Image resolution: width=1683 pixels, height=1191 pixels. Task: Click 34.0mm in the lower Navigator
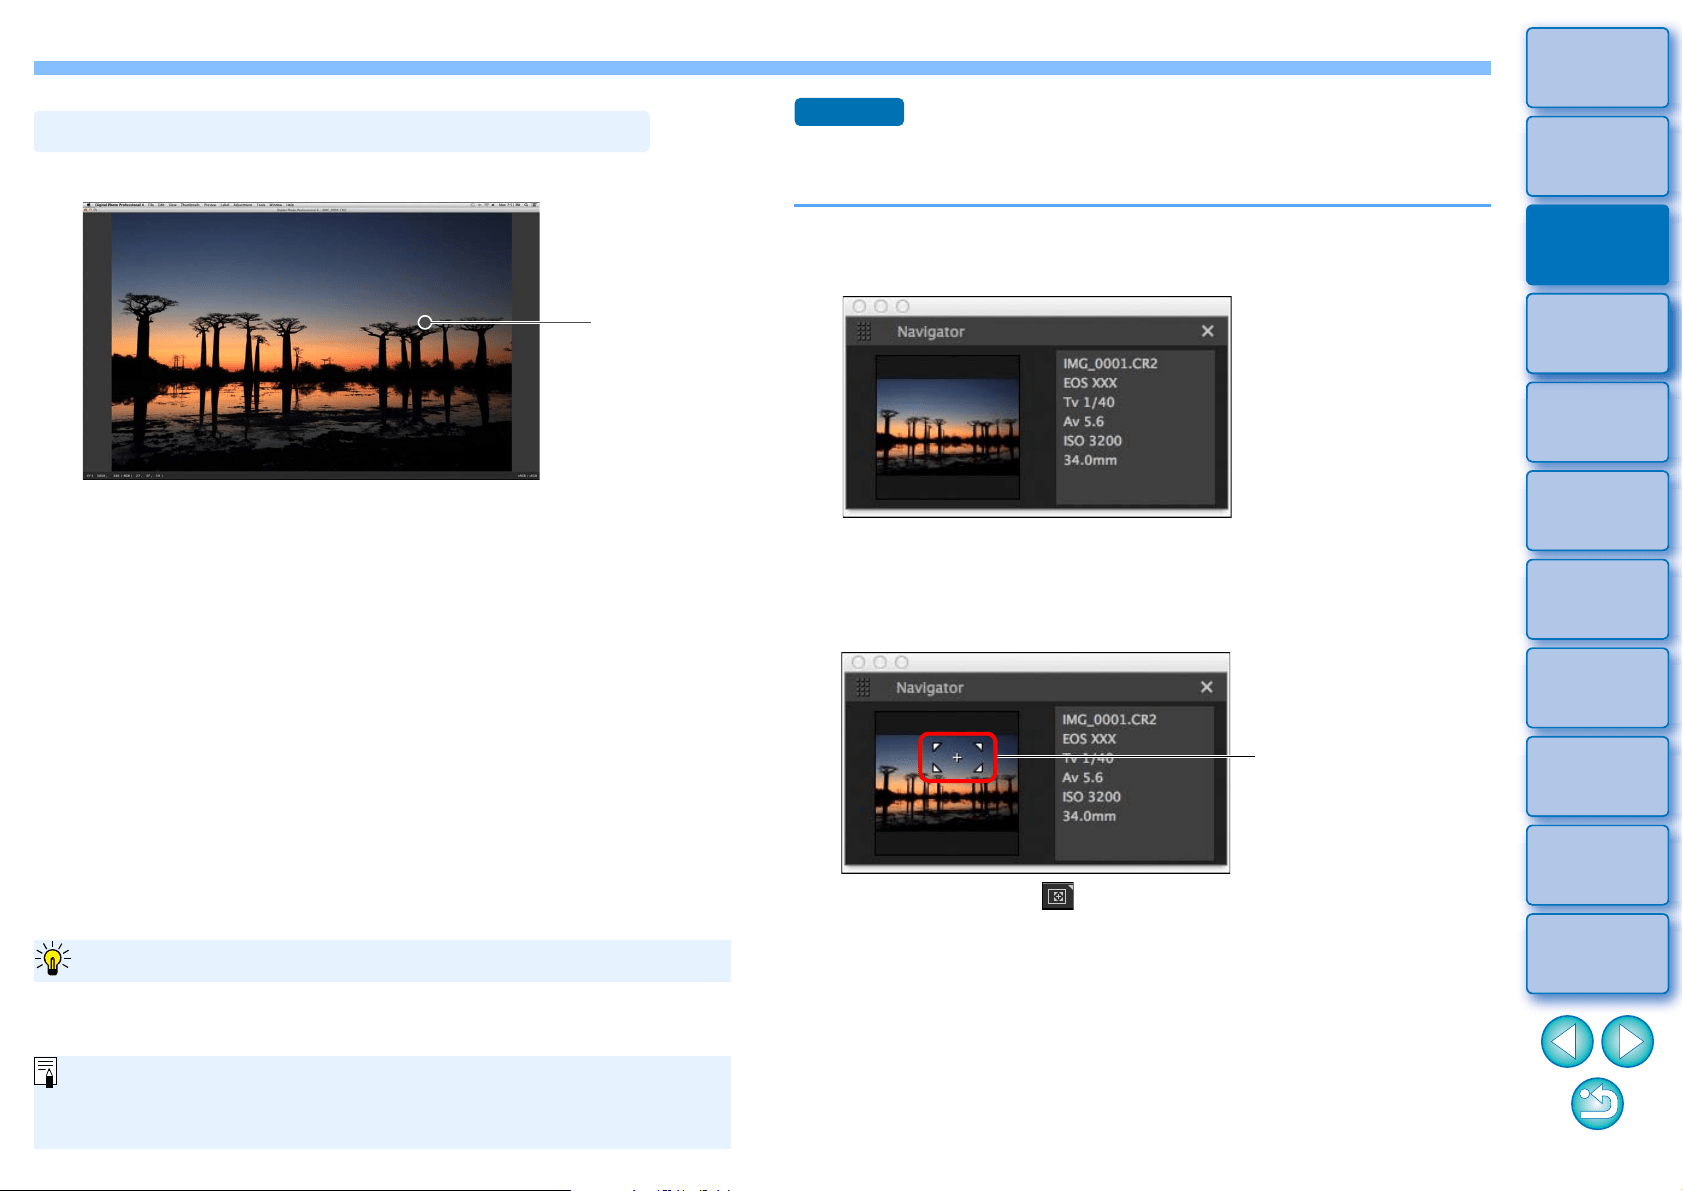pyautogui.click(x=1089, y=816)
